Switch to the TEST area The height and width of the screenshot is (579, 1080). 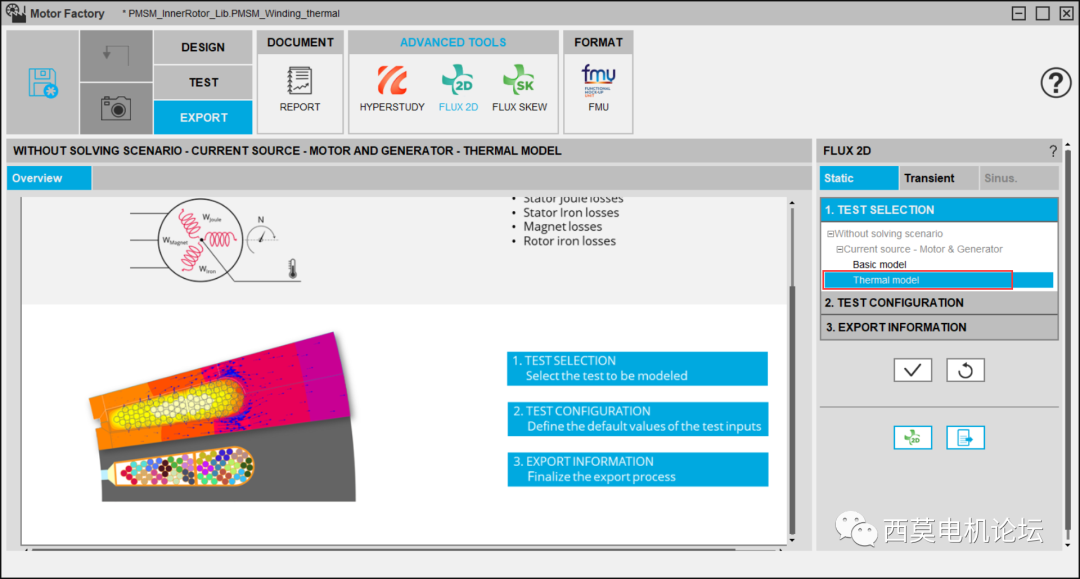[x=202, y=83]
